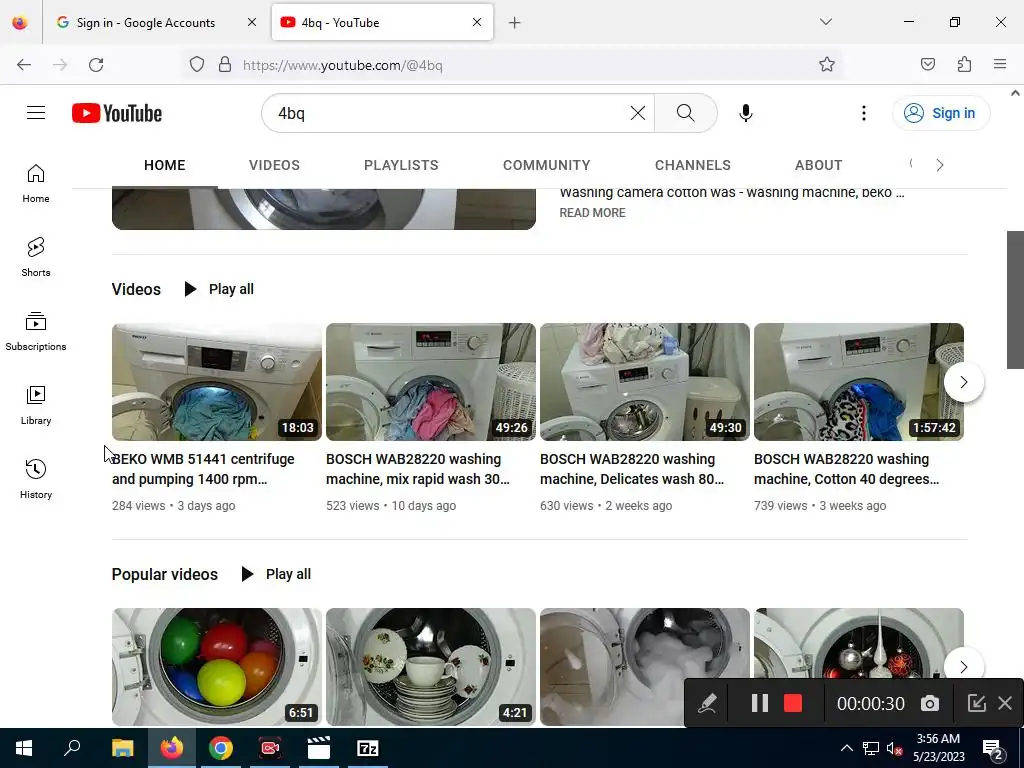Switch to the VIDEOS tab

click(x=274, y=165)
